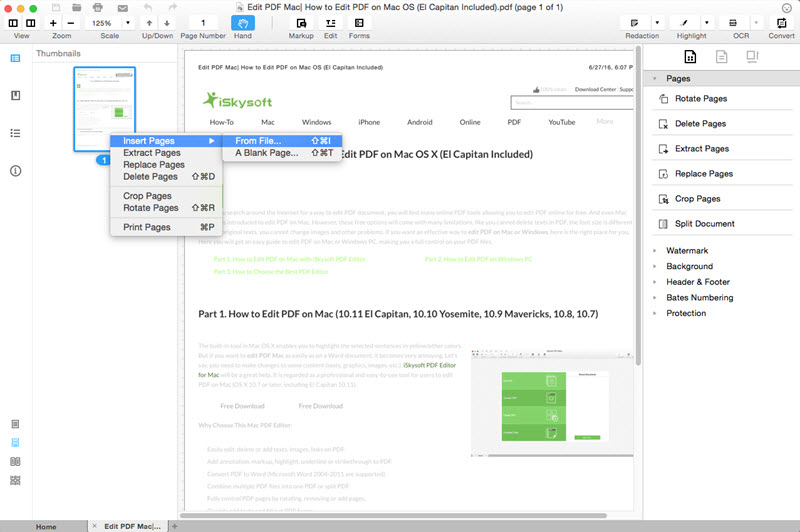Image resolution: width=800 pixels, height=532 pixels.
Task: Open the Convert tool
Action: pyautogui.click(x=781, y=23)
